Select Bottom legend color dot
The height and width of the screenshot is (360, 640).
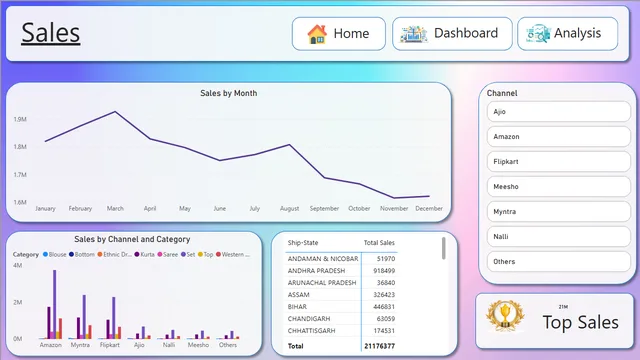pos(71,254)
